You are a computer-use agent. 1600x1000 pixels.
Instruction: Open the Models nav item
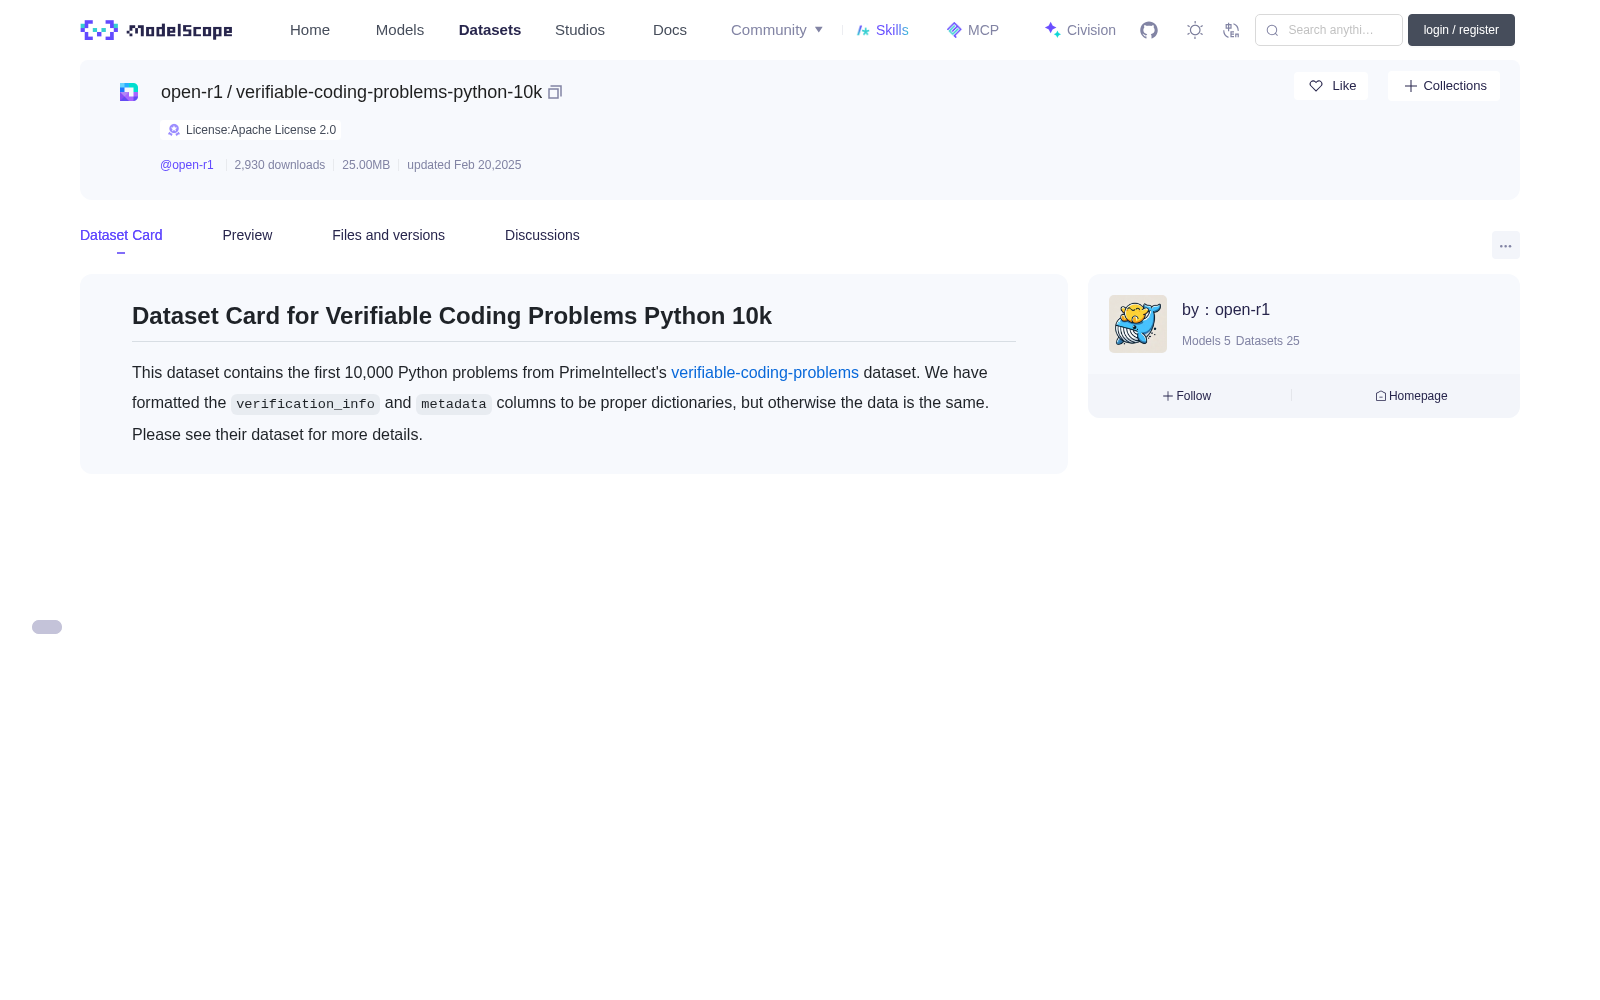400,30
